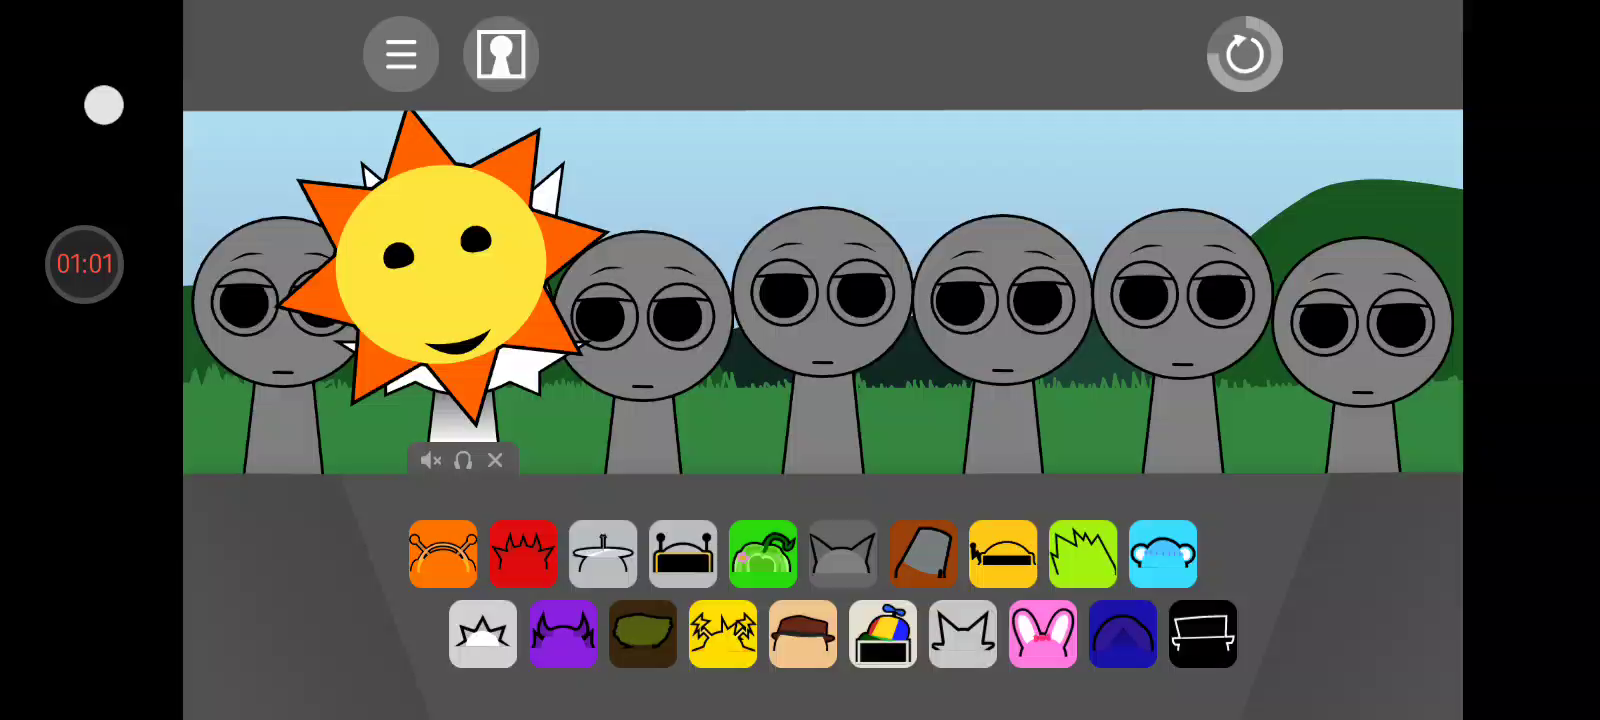Pick the cyan cloud-shaped character icon
The width and height of the screenshot is (1600, 720).
click(1163, 554)
